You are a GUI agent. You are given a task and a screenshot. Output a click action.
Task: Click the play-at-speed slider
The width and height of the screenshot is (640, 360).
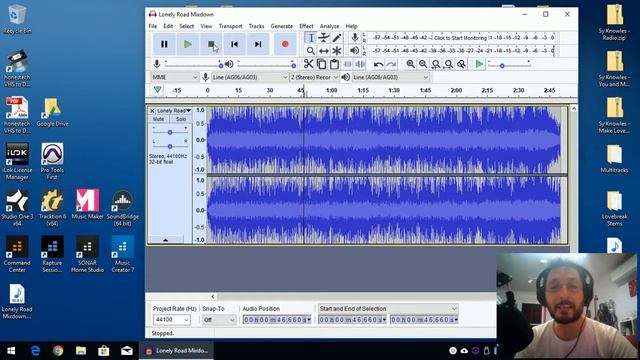click(x=509, y=64)
